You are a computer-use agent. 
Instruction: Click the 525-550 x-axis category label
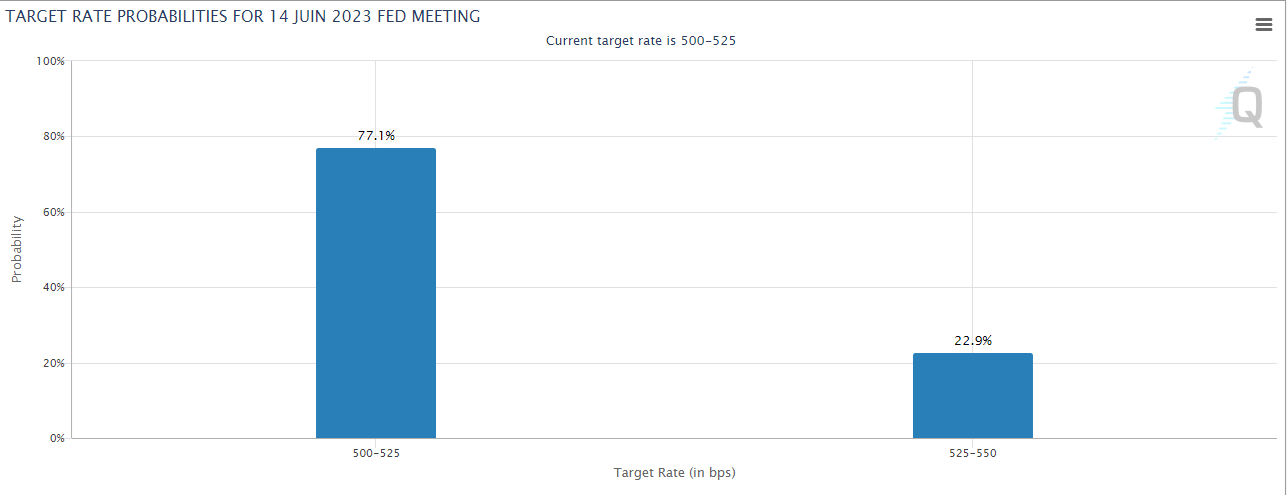click(x=972, y=453)
